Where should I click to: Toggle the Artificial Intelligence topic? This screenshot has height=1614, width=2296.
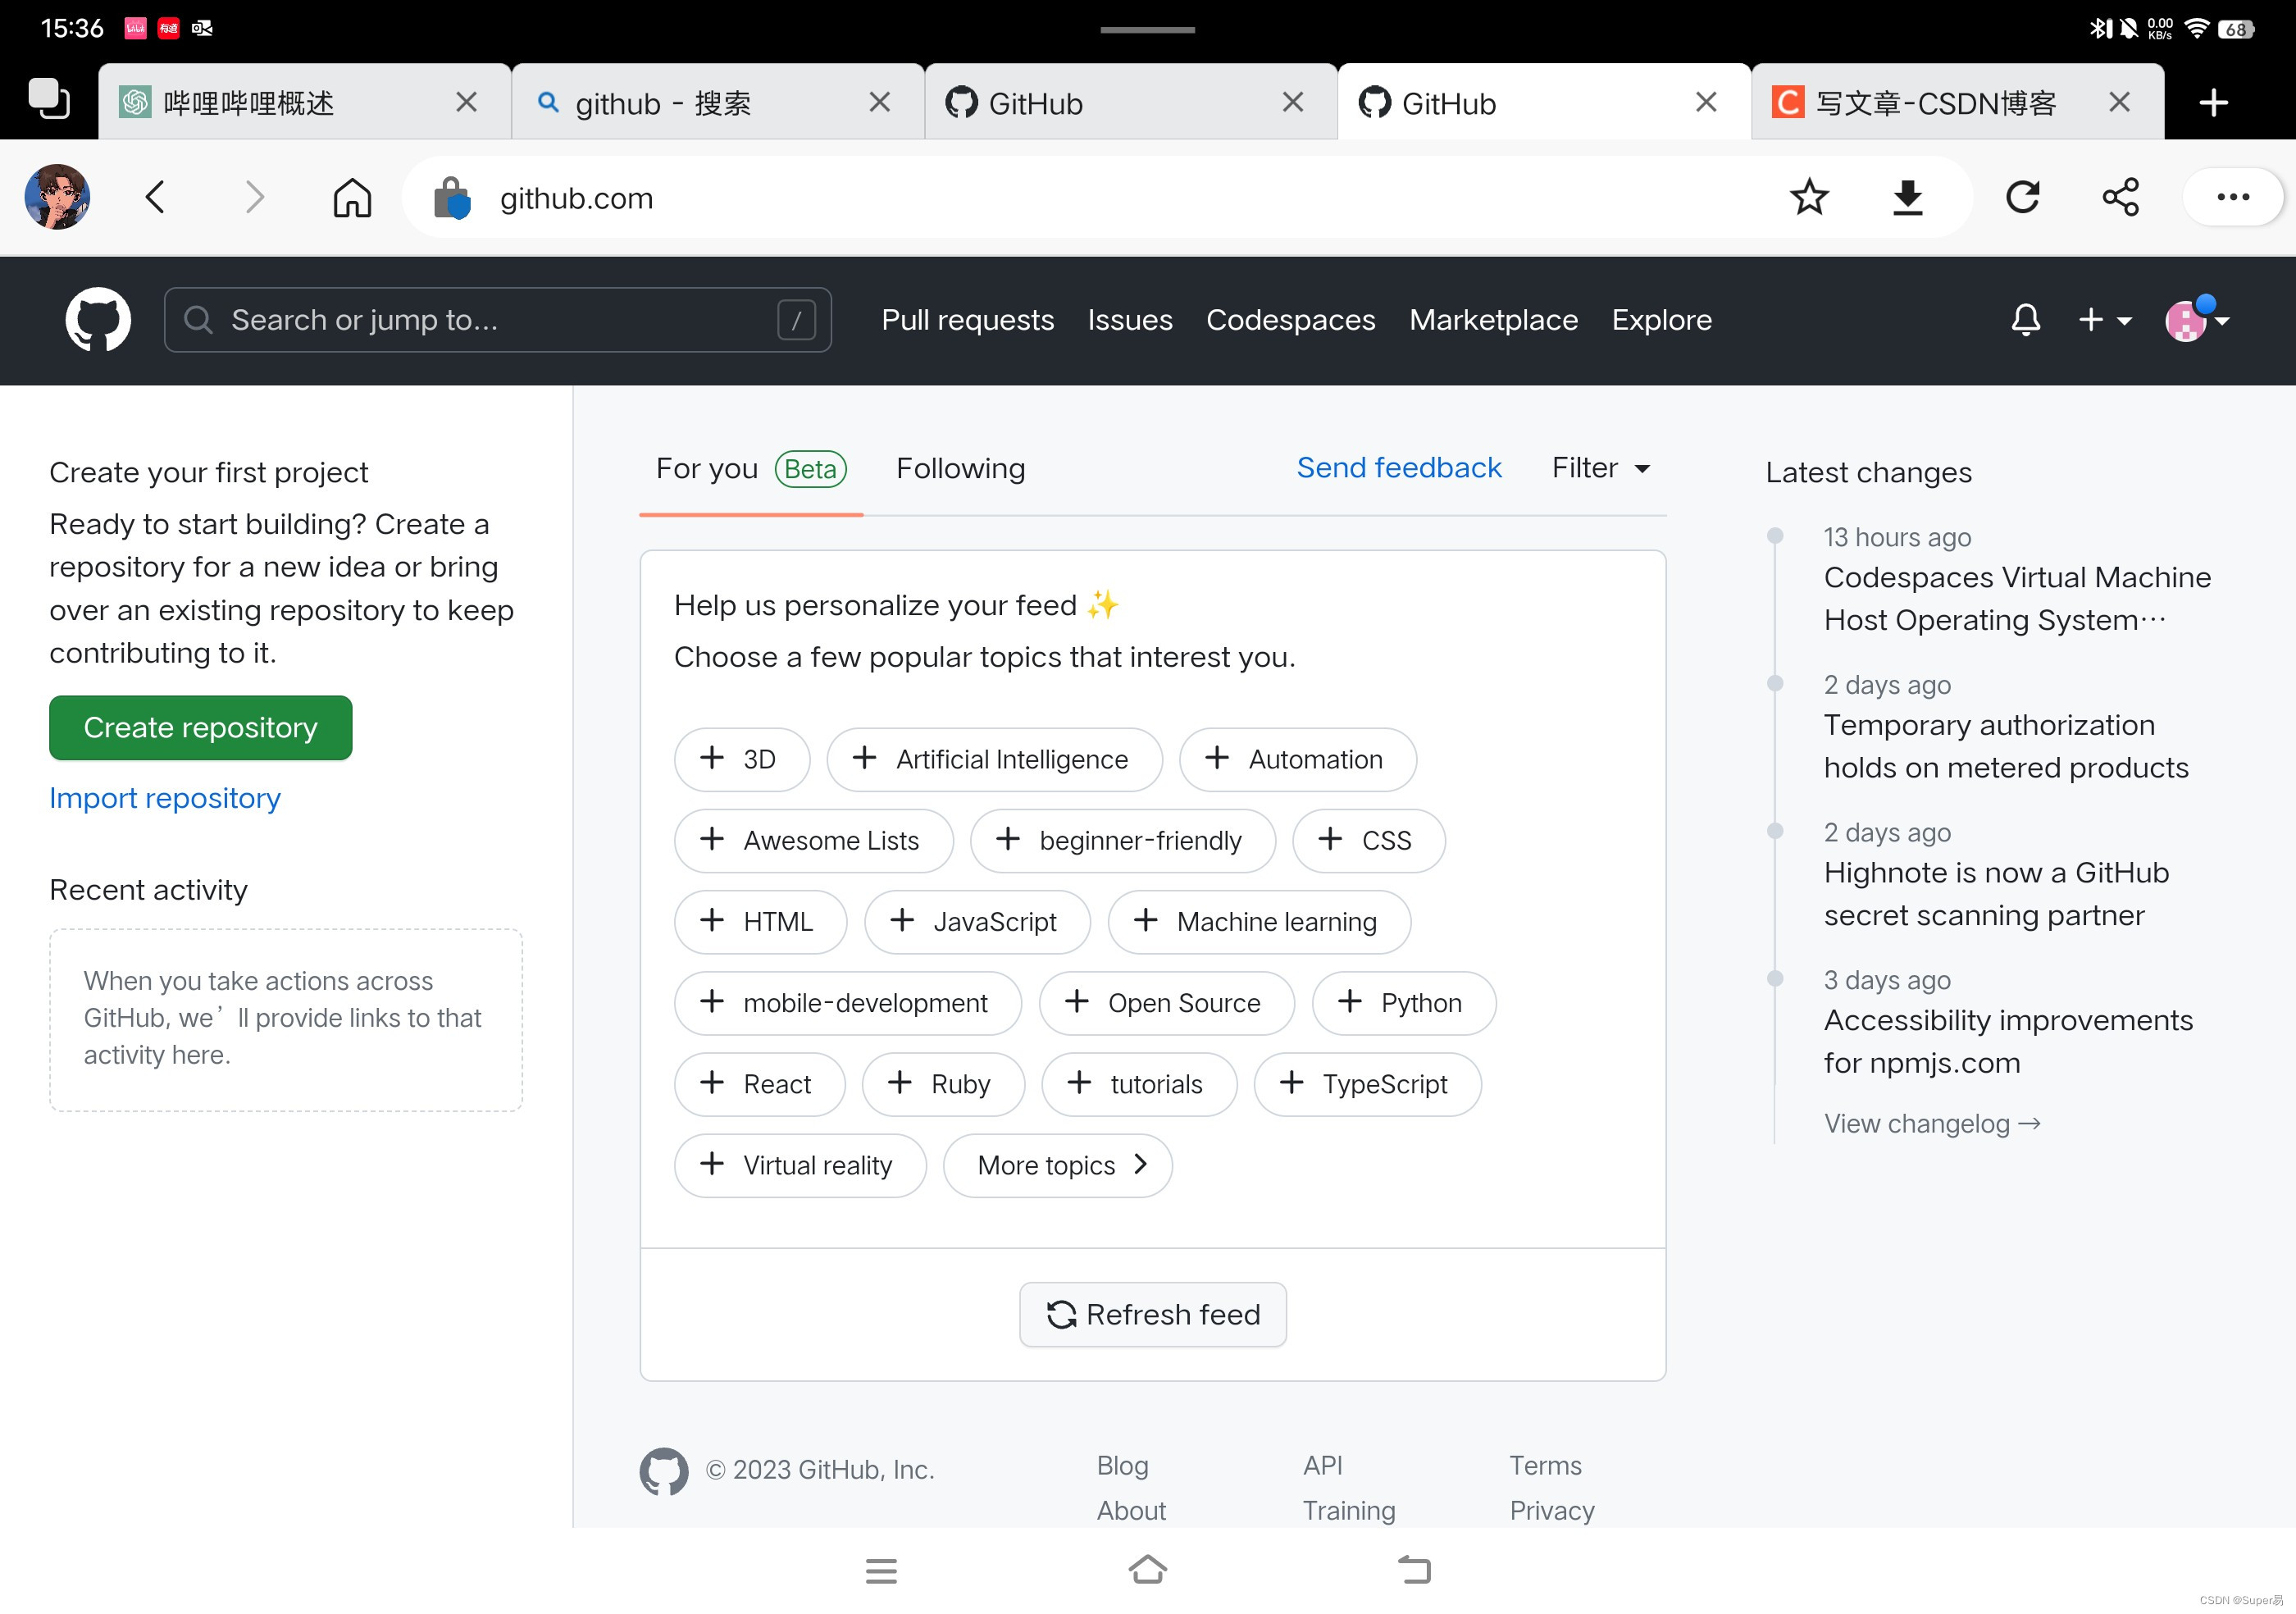point(993,760)
